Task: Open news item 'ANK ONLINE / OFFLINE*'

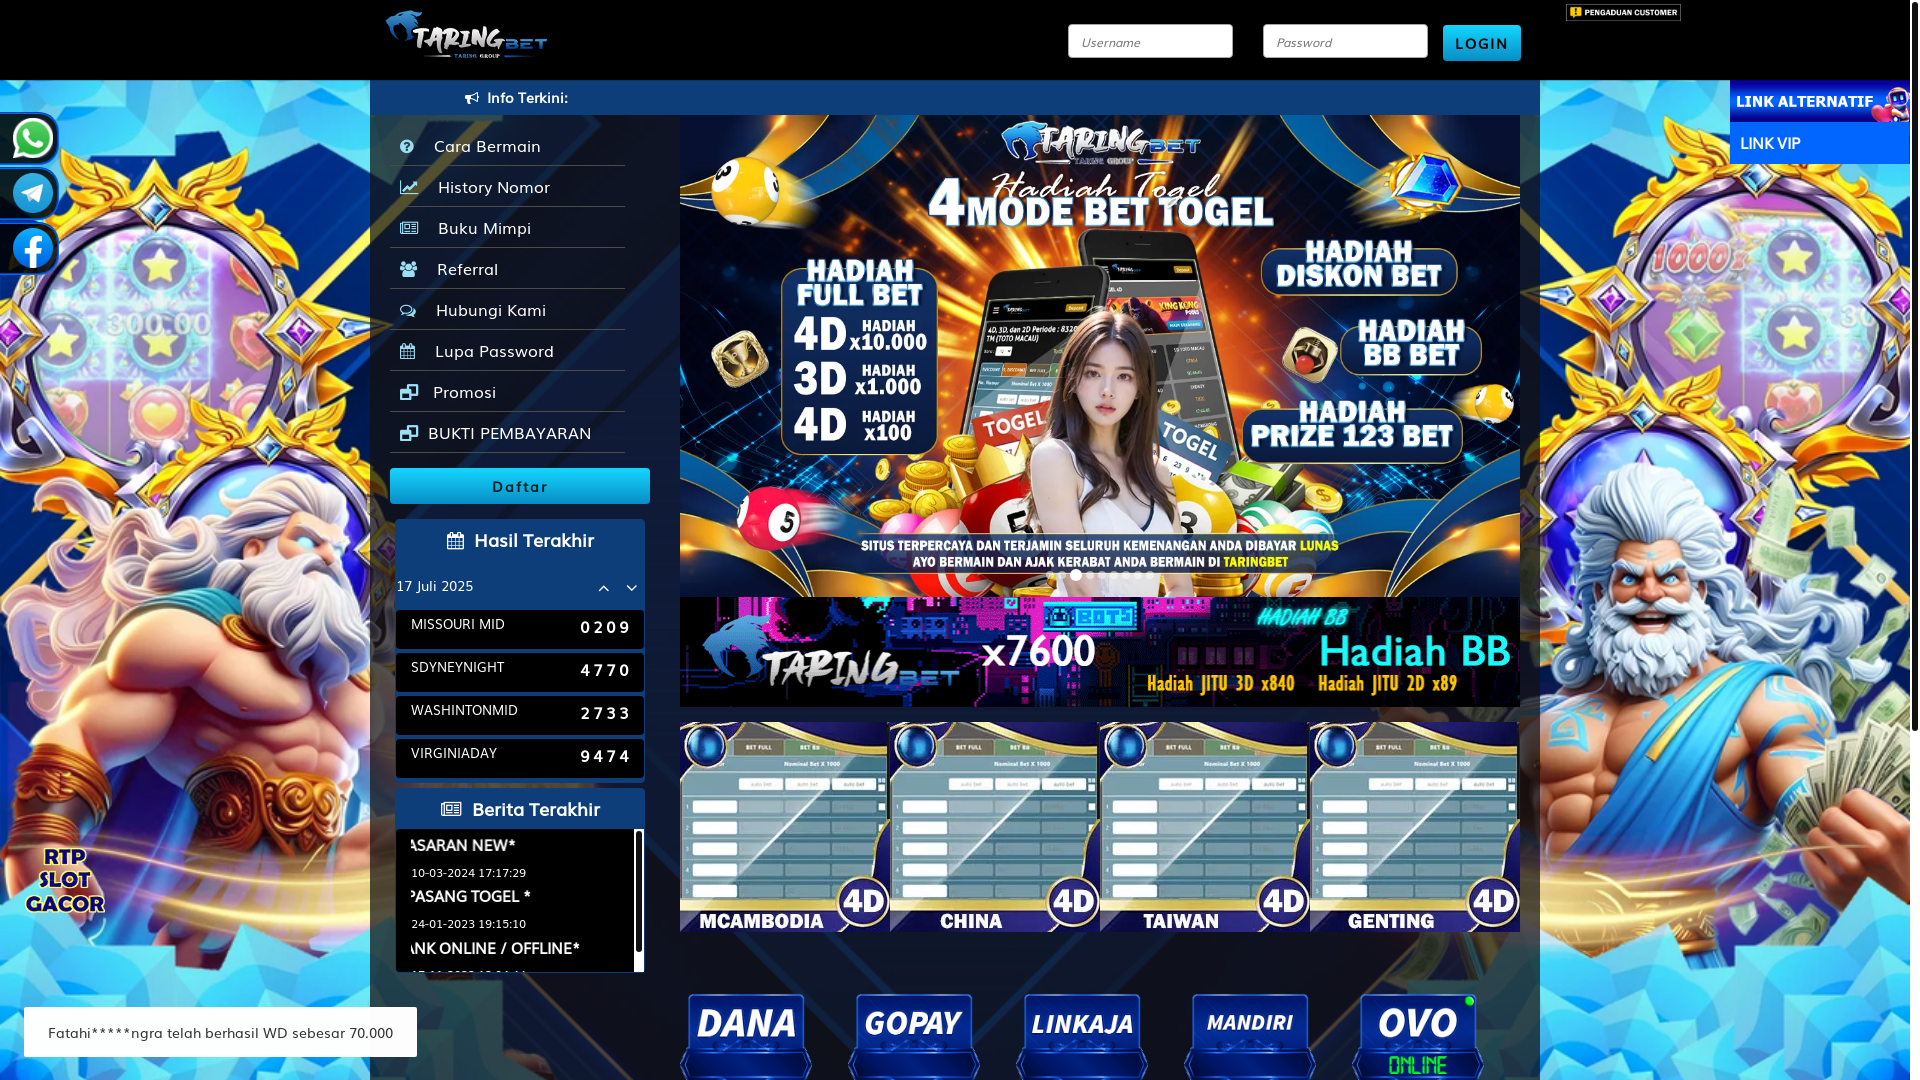Action: coord(495,948)
